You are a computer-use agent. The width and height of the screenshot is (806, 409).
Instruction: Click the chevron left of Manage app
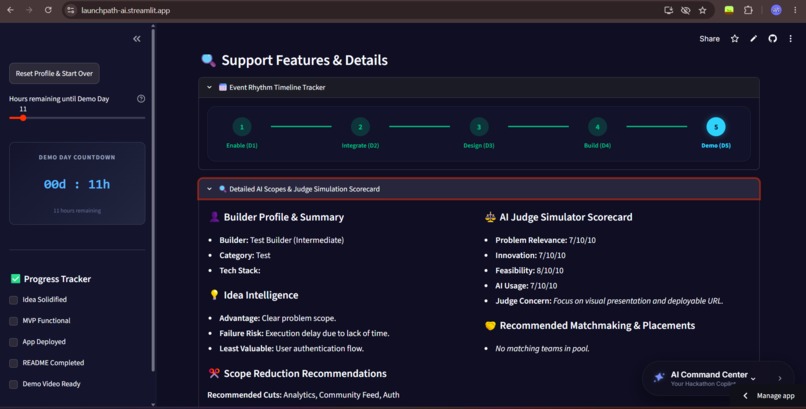click(745, 396)
